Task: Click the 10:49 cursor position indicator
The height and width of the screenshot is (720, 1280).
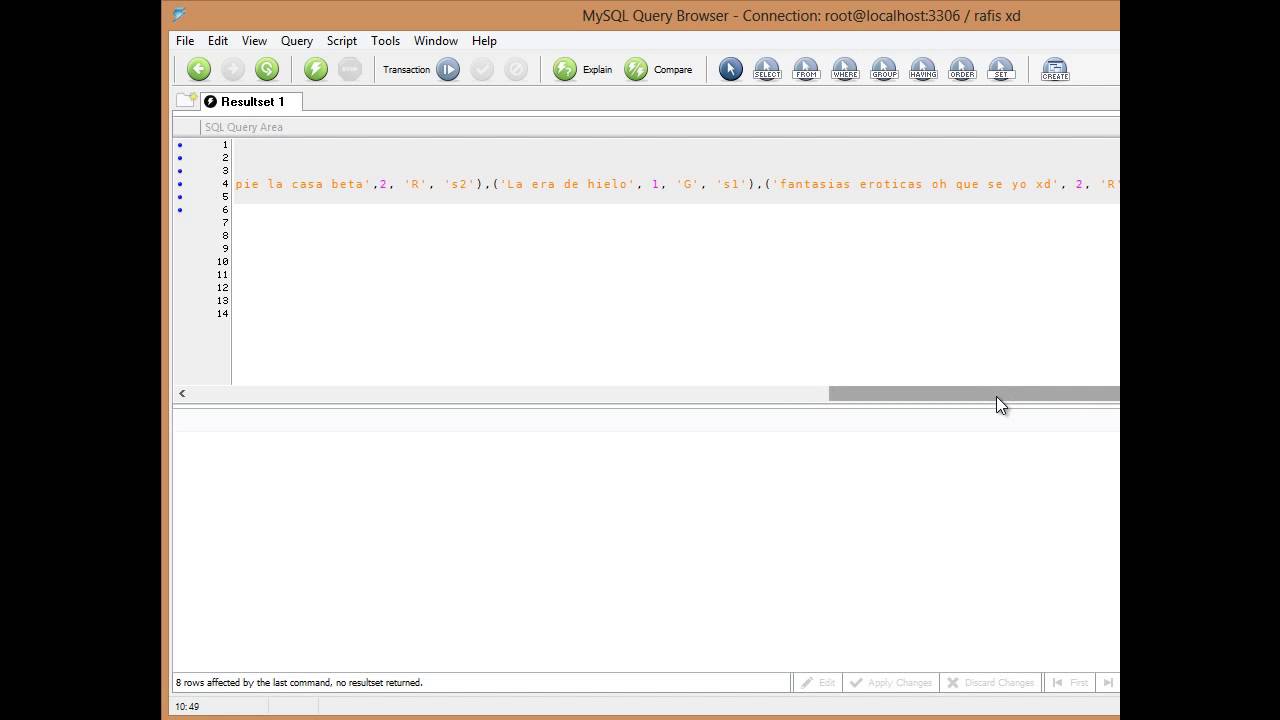Action: pyautogui.click(x=186, y=706)
